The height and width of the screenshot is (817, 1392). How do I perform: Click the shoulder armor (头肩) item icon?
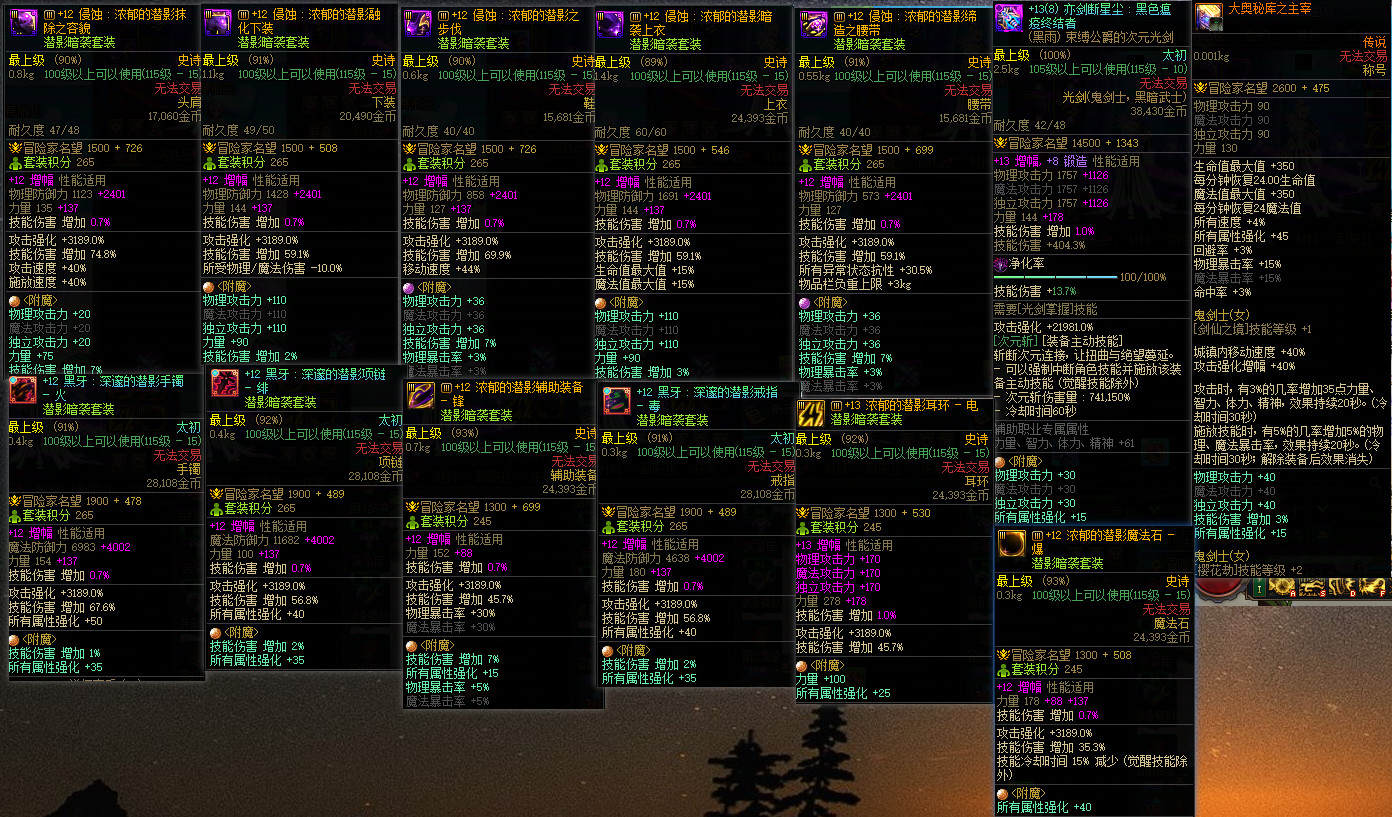point(24,24)
